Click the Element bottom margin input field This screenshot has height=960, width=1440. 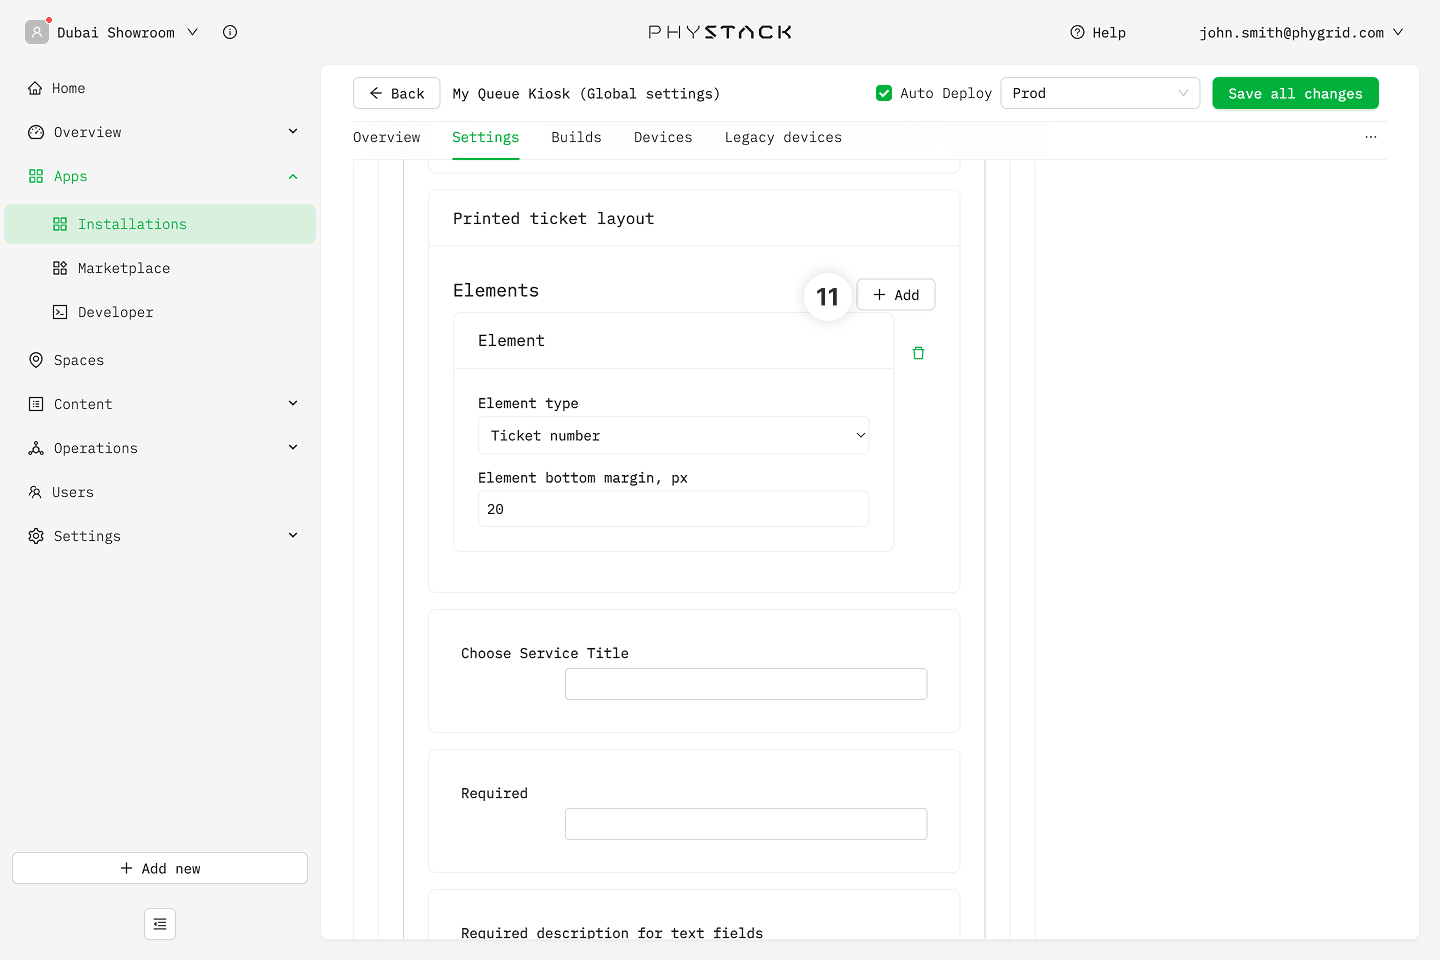[x=673, y=509]
